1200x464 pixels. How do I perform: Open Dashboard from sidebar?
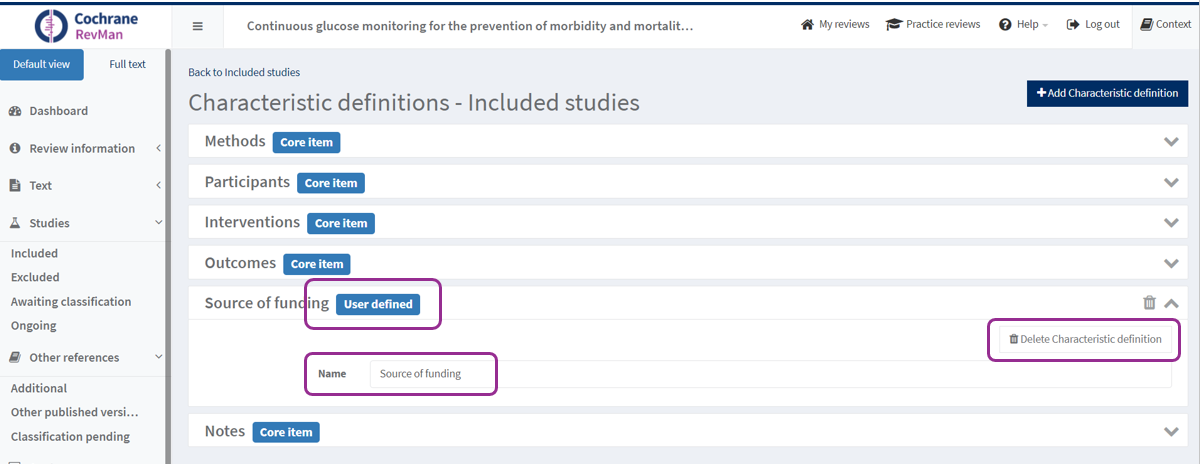[x=58, y=111]
